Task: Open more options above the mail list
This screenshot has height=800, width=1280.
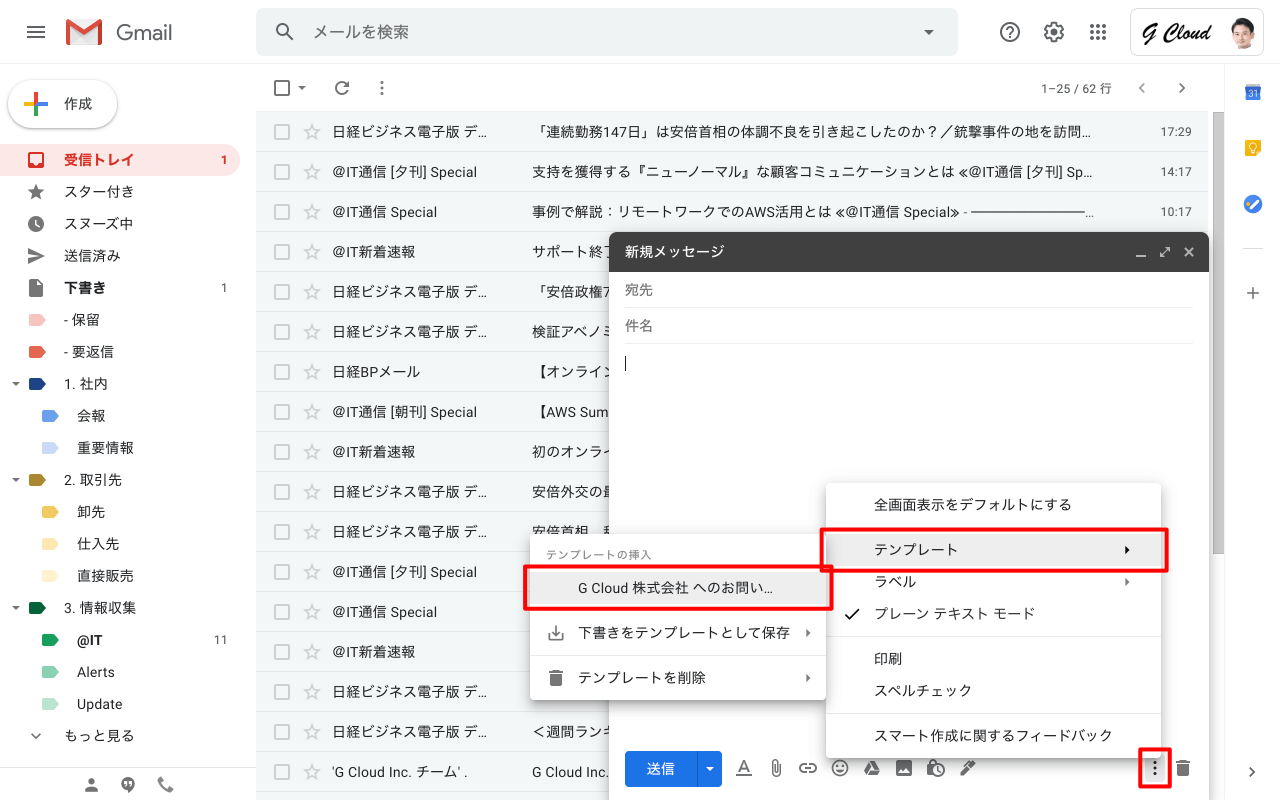Action: [x=381, y=88]
